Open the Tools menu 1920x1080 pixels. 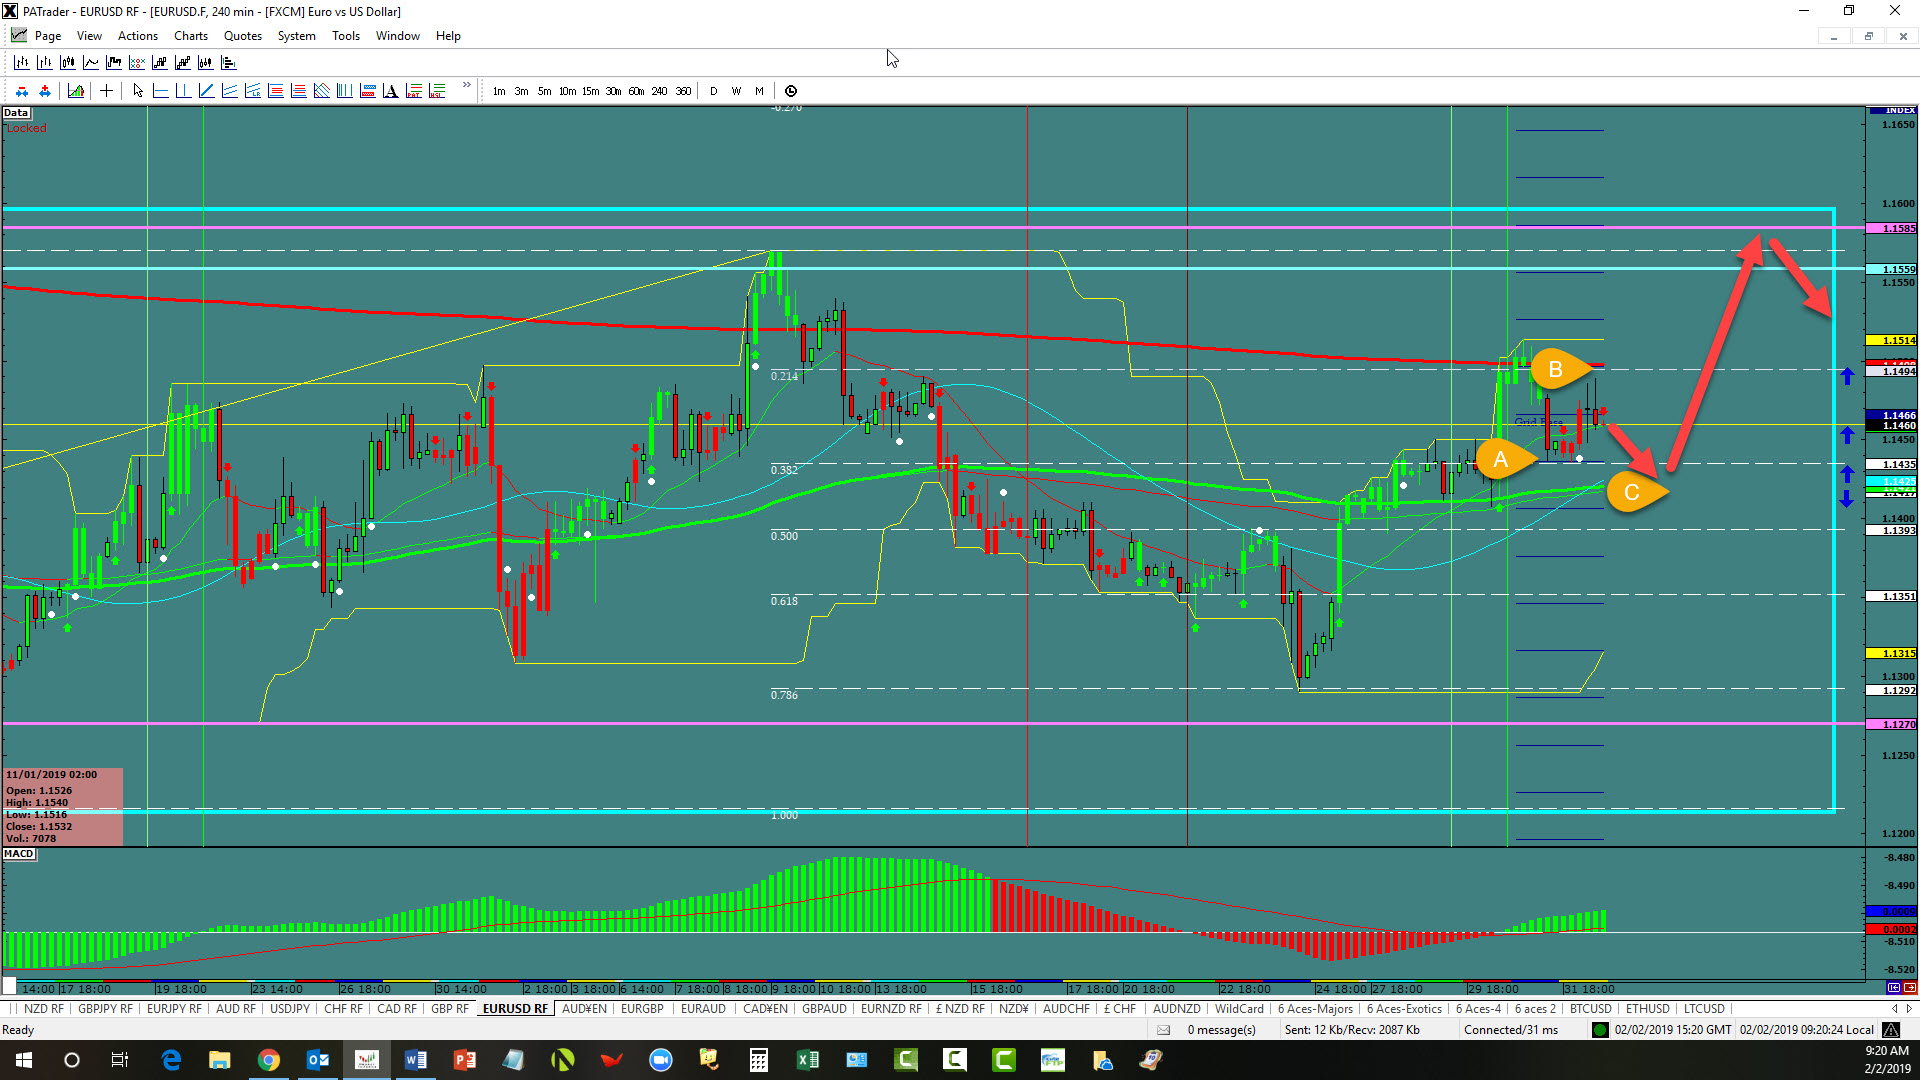click(346, 36)
